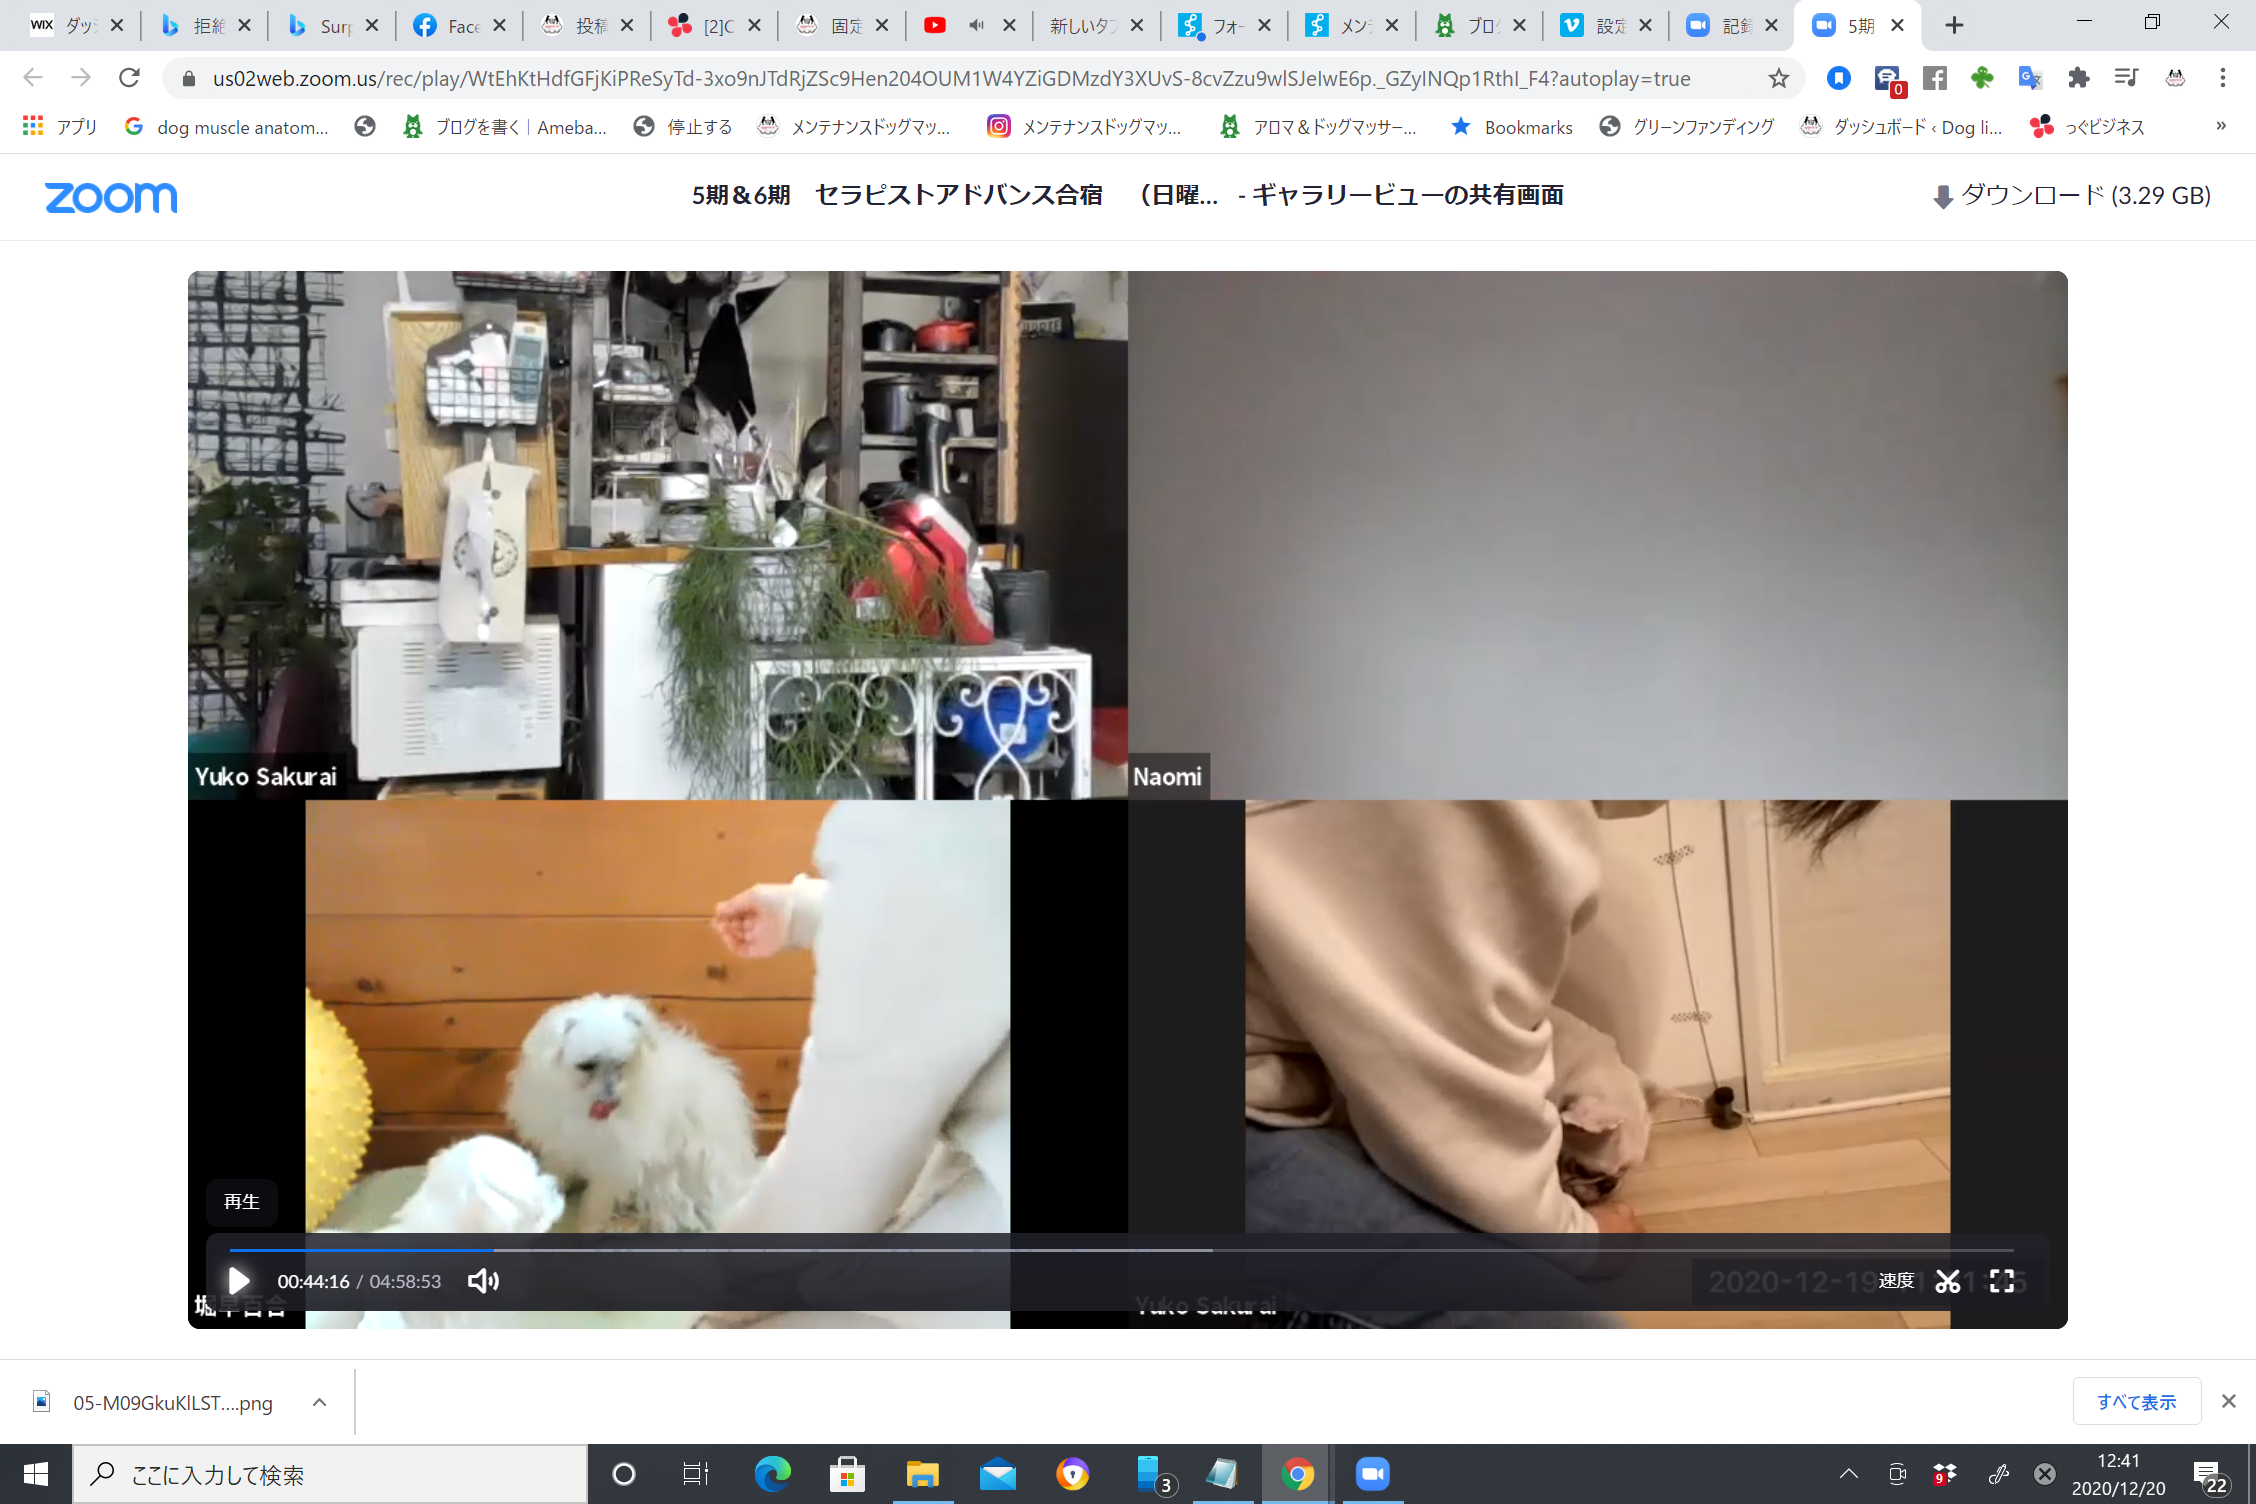Go forward to the next page
Screen dimensions: 2256x1504
pyautogui.click(x=81, y=78)
